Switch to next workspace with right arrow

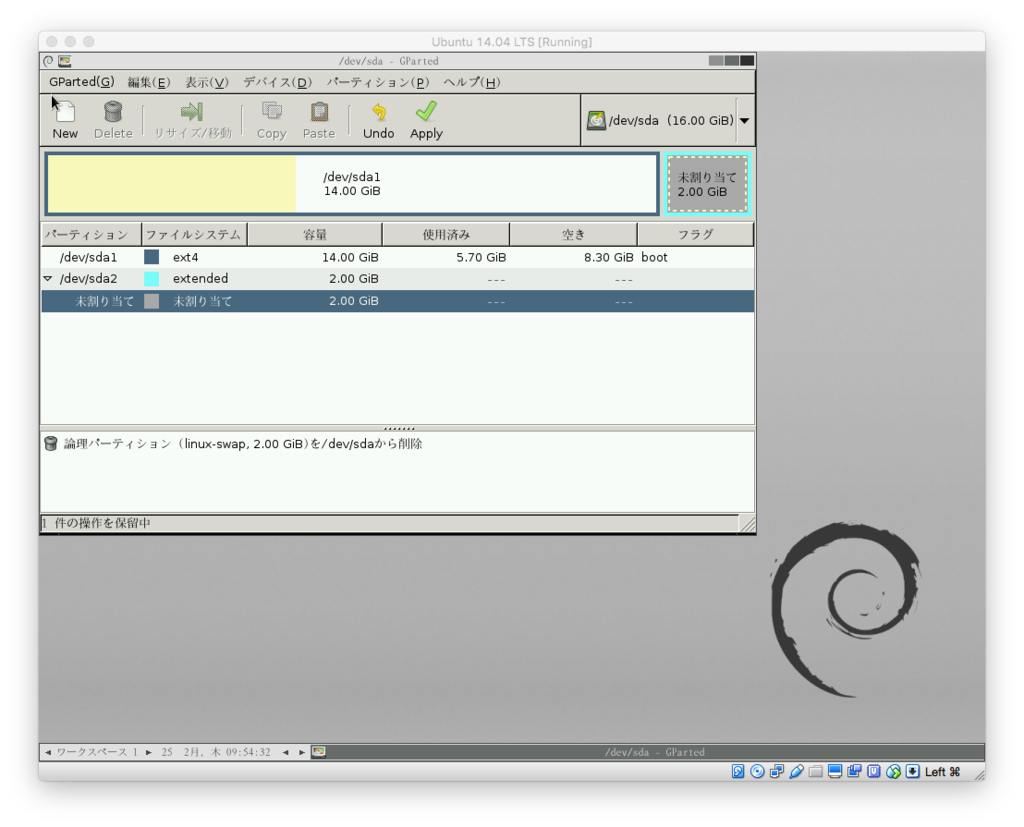pyautogui.click(x=149, y=753)
